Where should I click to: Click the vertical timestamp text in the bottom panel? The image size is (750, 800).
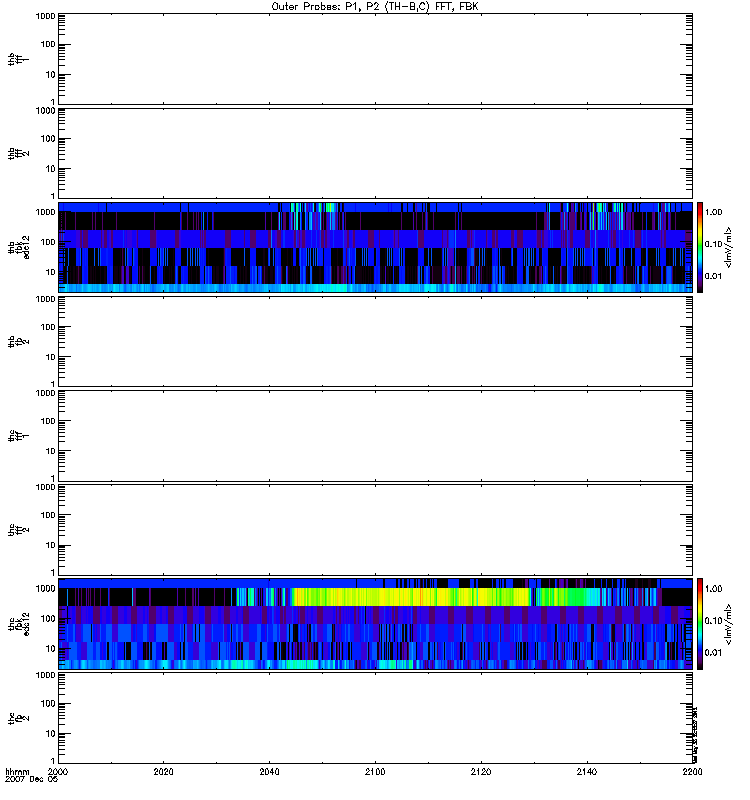[x=695, y=734]
